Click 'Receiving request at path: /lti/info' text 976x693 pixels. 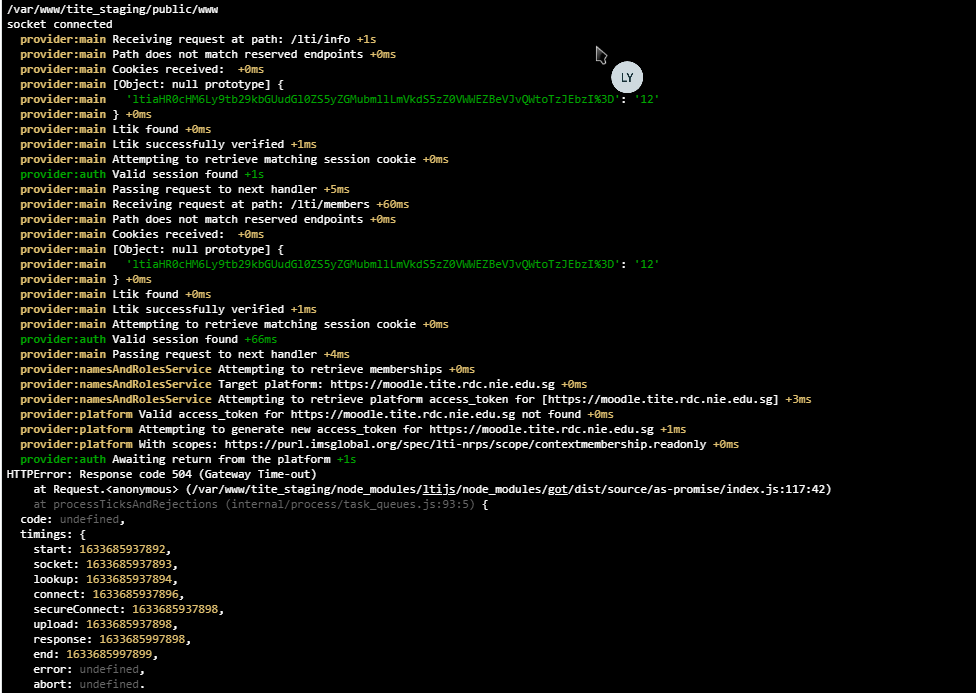click(231, 39)
